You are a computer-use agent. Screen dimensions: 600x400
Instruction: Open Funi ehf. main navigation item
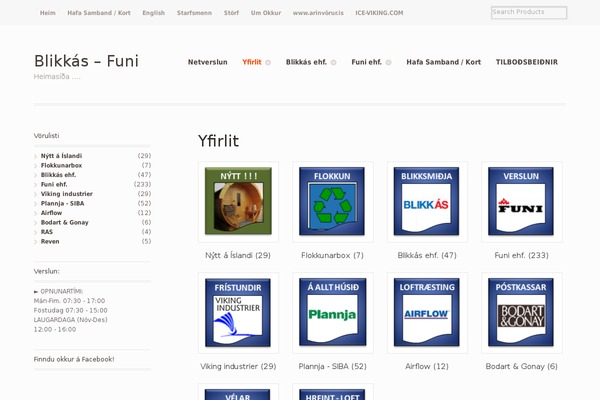(x=367, y=62)
